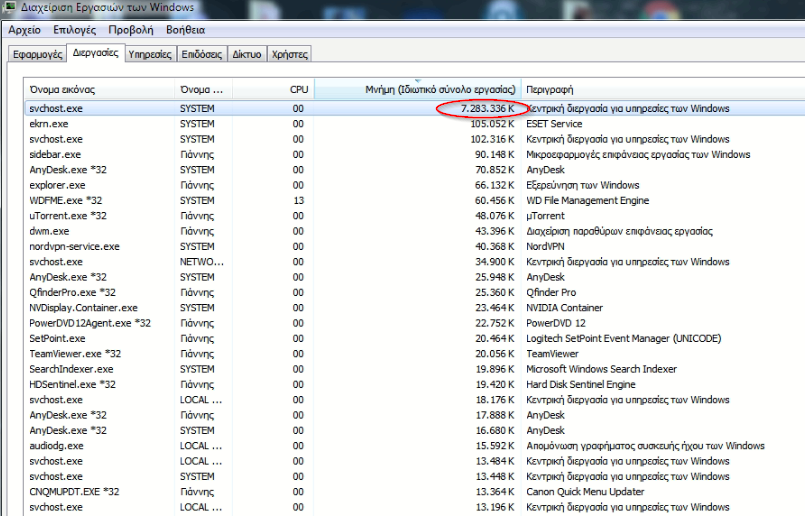
Task: Select the uTorrent.exe *32 process
Action: point(68,216)
